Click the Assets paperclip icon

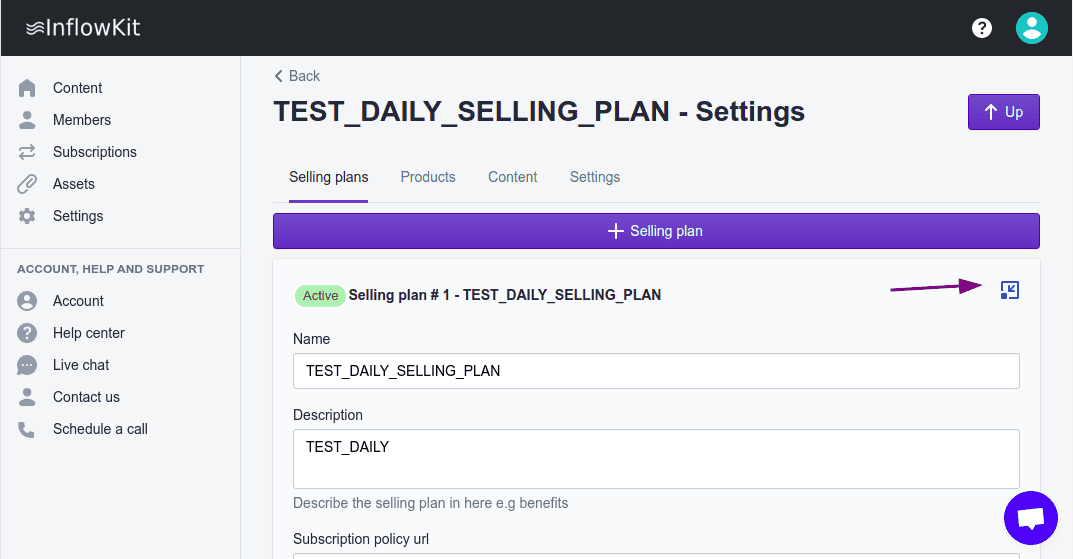[x=27, y=184]
